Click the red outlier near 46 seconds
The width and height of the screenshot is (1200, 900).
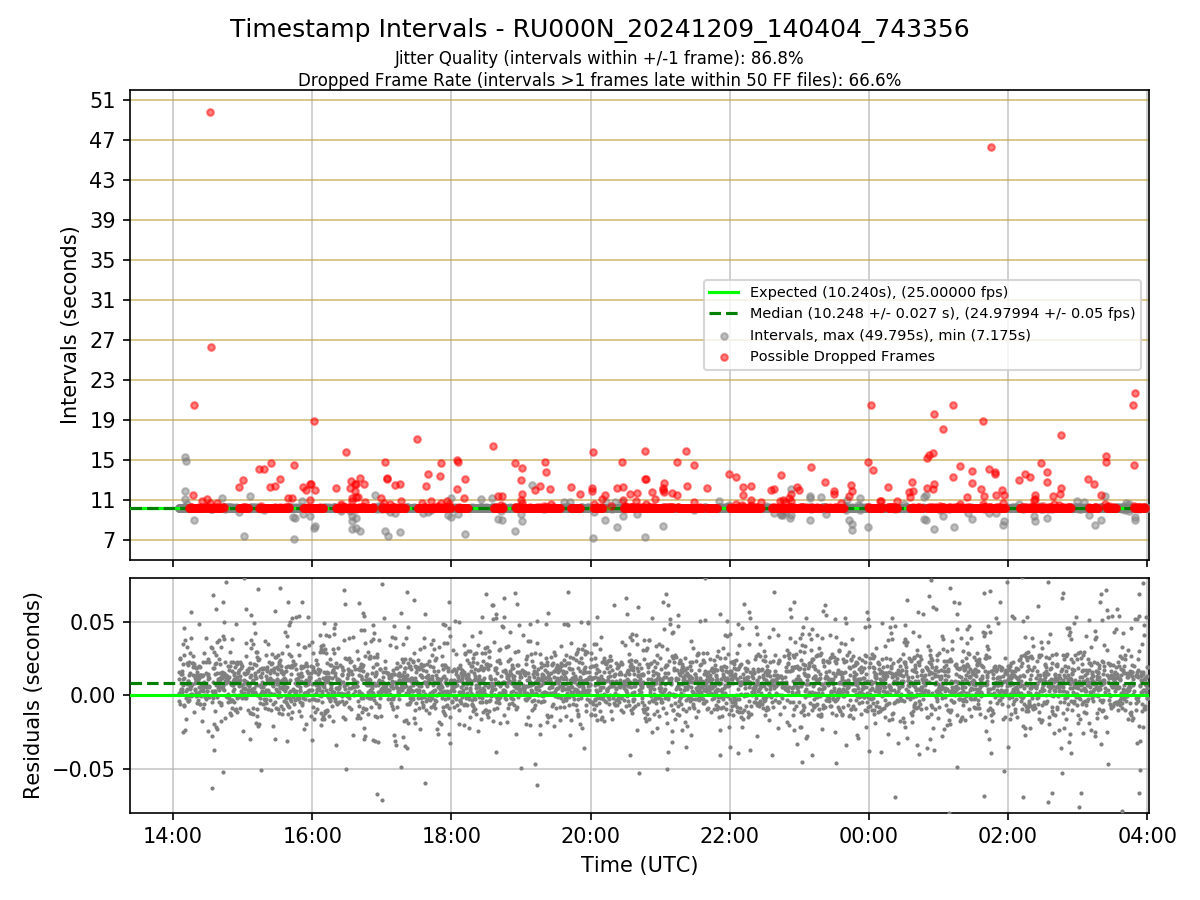pyautogui.click(x=991, y=147)
